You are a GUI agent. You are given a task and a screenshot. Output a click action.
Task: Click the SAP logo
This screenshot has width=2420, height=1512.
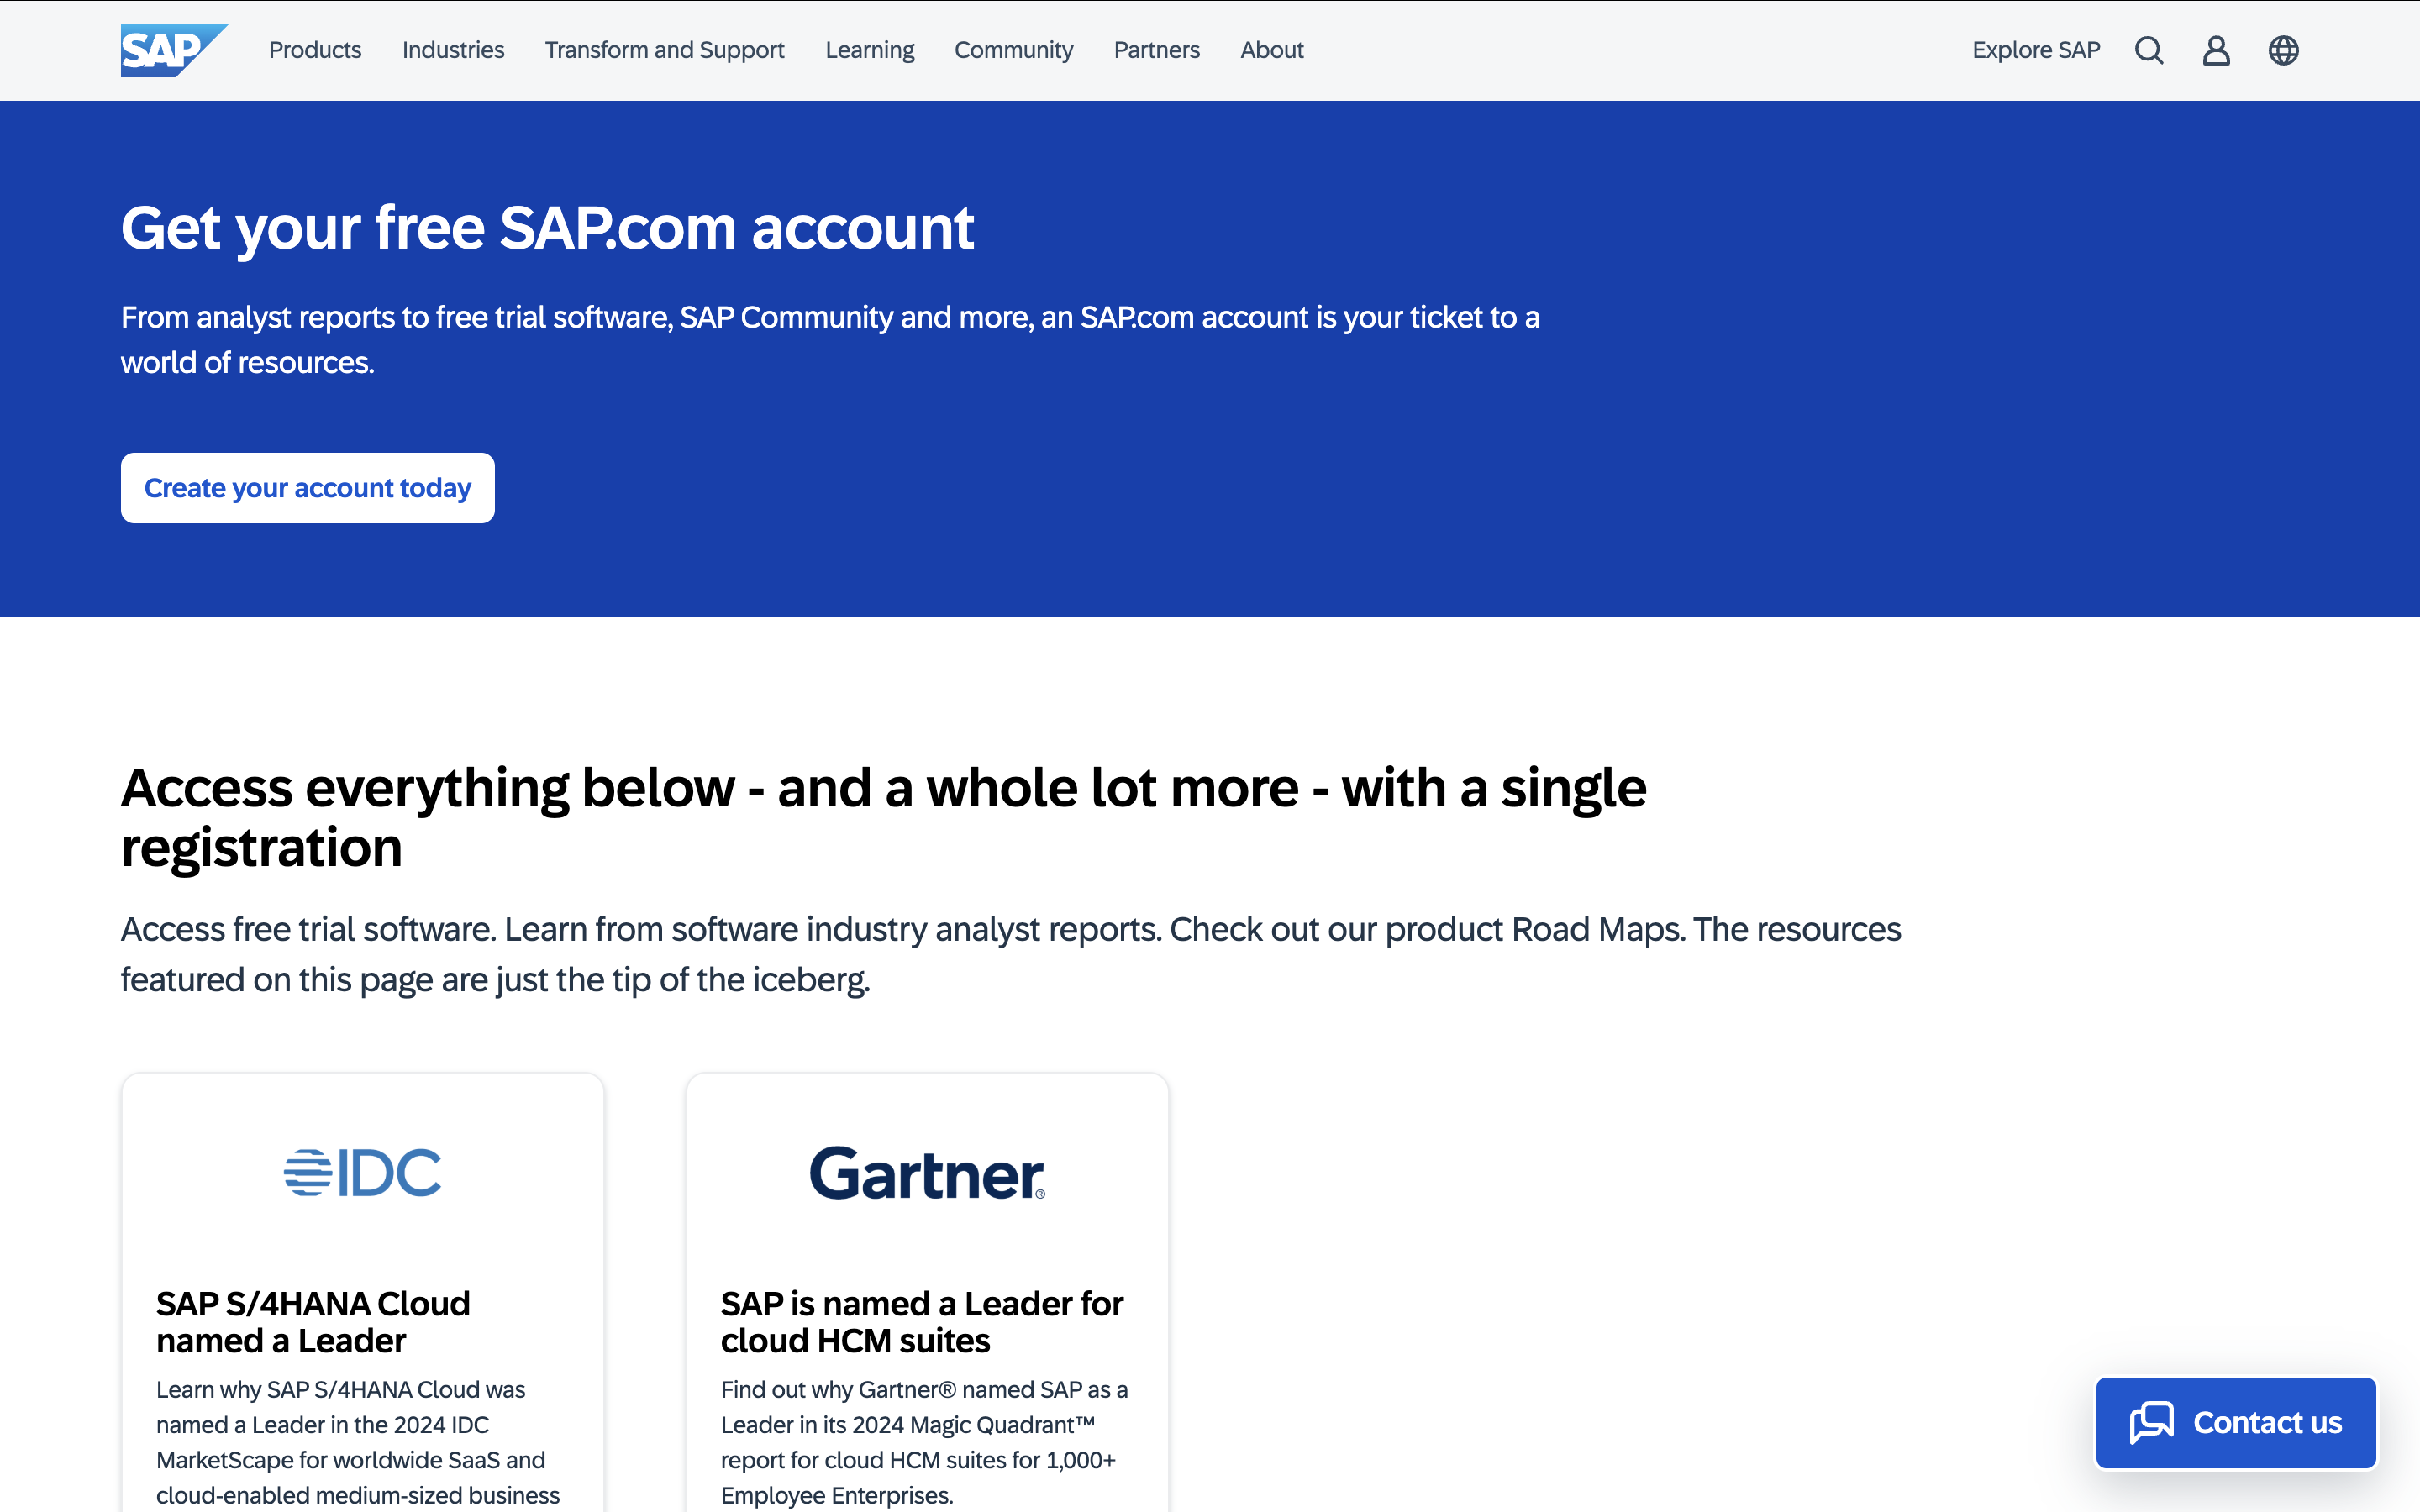tap(172, 50)
